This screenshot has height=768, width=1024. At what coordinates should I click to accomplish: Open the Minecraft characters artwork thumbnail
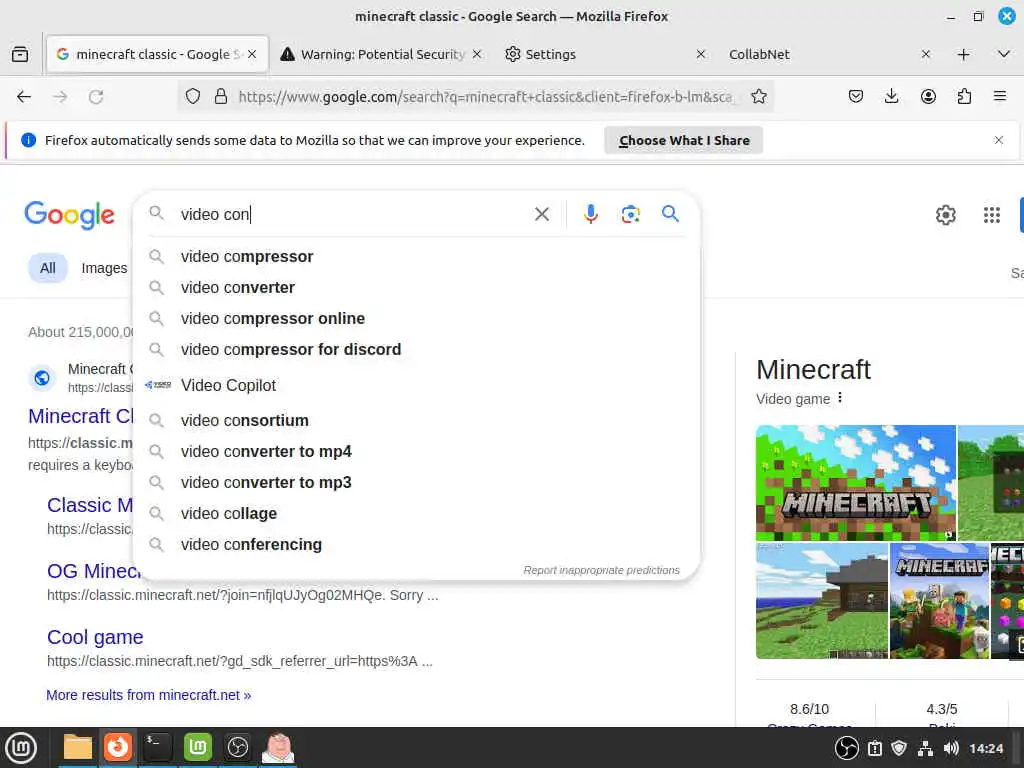pos(939,601)
